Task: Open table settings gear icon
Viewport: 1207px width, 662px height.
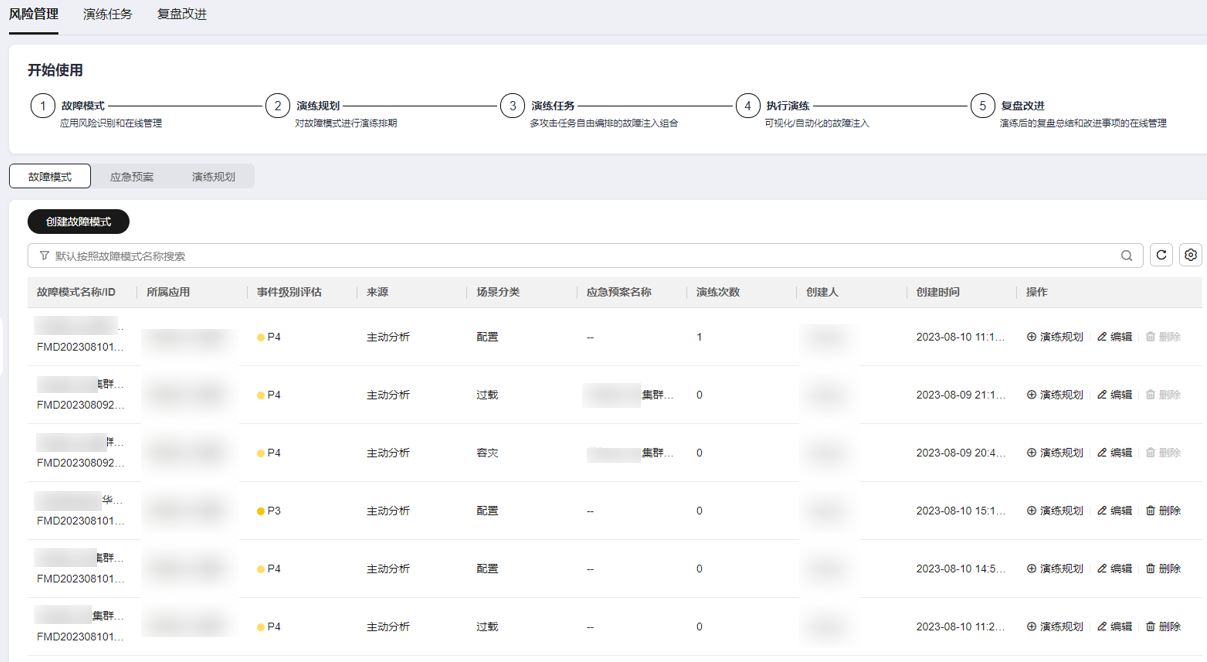Action: (1190, 255)
